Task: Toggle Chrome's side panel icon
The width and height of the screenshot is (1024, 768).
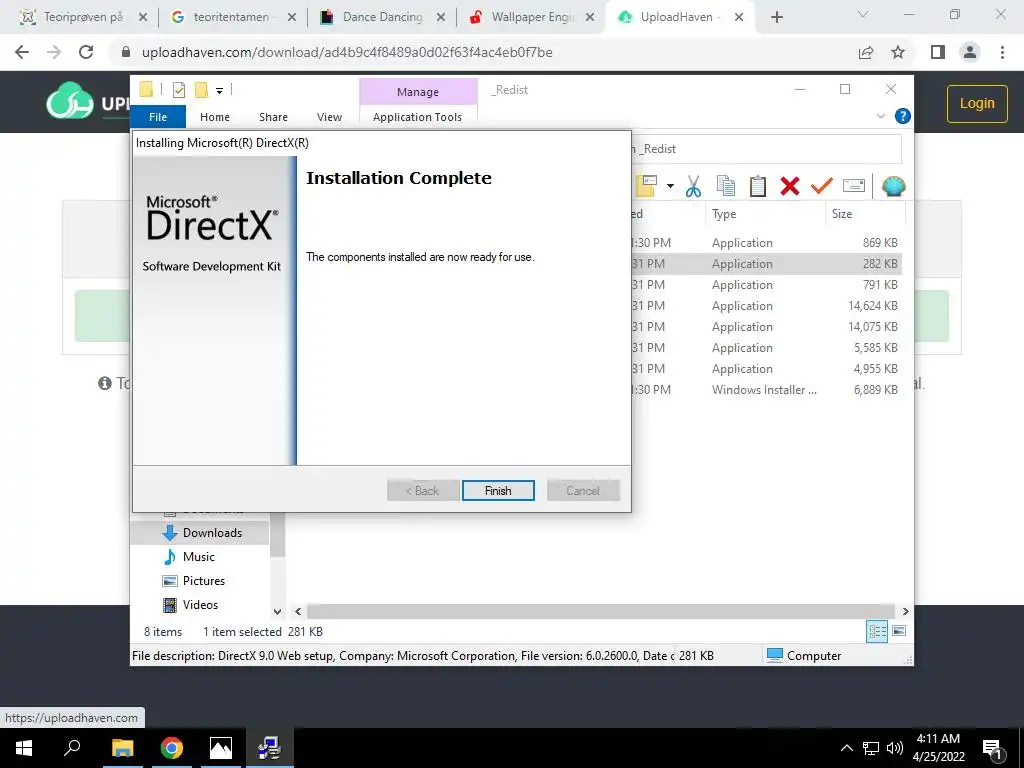Action: coord(938,52)
